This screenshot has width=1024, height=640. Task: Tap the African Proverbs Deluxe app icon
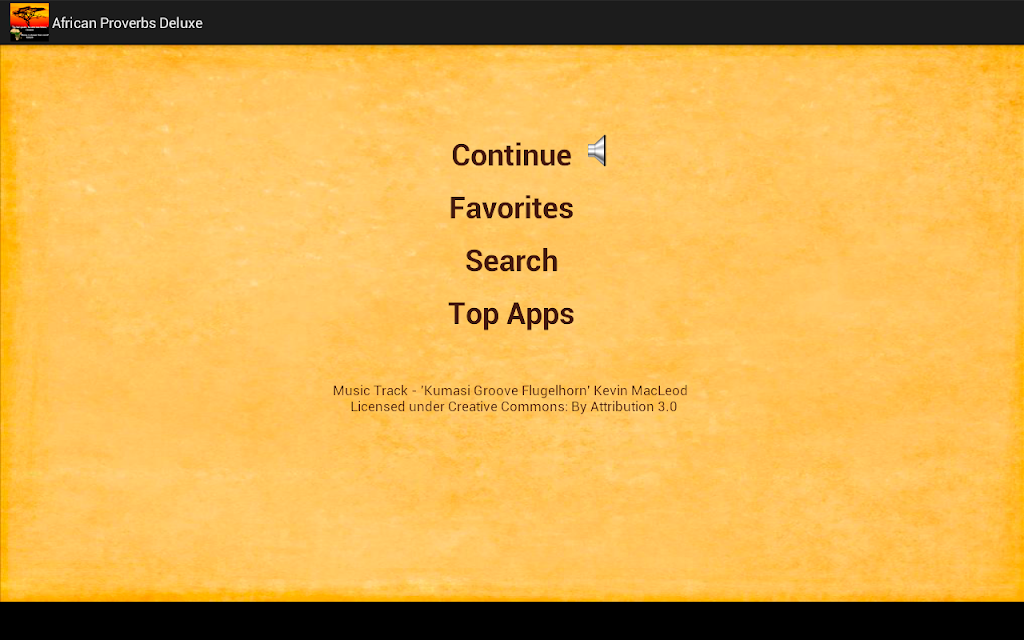point(29,22)
